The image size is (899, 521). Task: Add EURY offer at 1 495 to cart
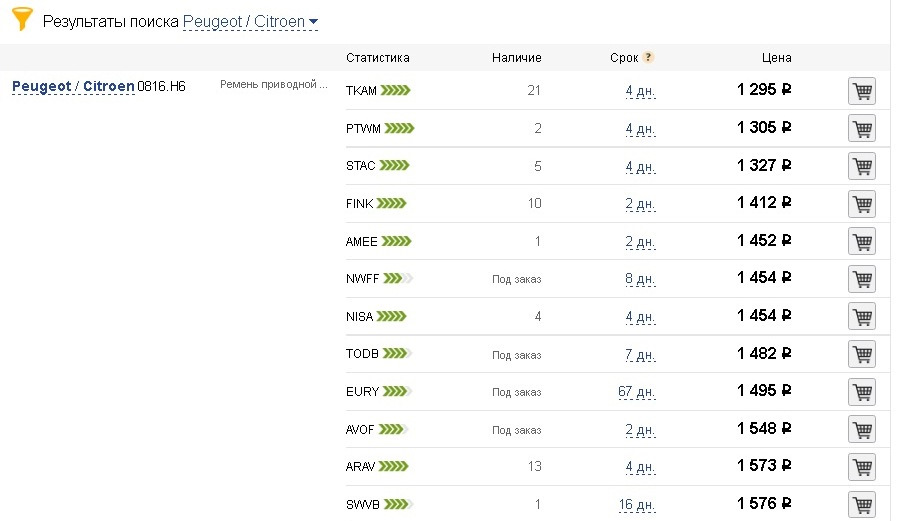point(862,392)
